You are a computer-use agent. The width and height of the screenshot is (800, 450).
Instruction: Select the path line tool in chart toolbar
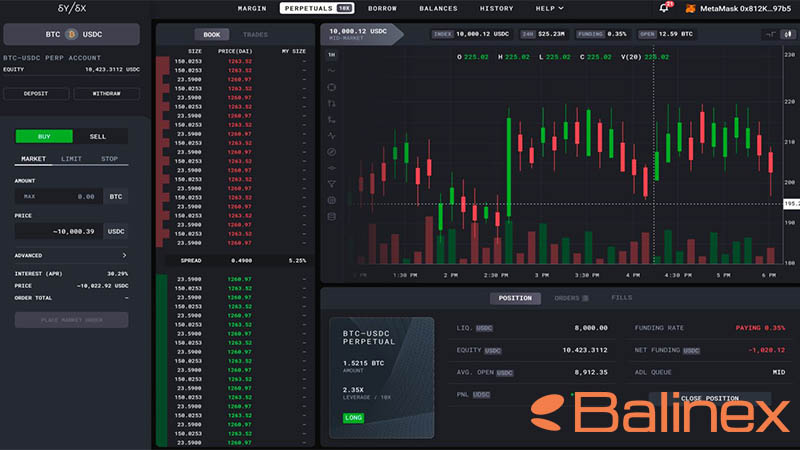[x=332, y=120]
